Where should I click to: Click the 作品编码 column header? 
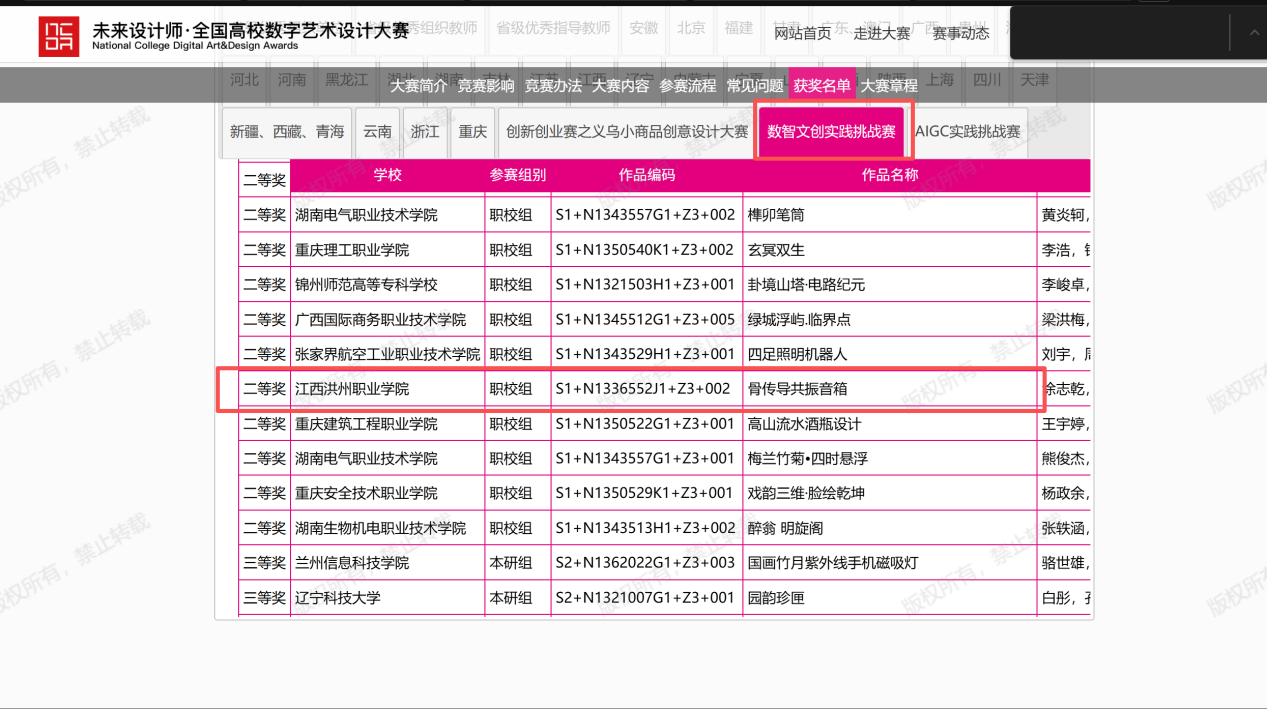click(x=646, y=176)
